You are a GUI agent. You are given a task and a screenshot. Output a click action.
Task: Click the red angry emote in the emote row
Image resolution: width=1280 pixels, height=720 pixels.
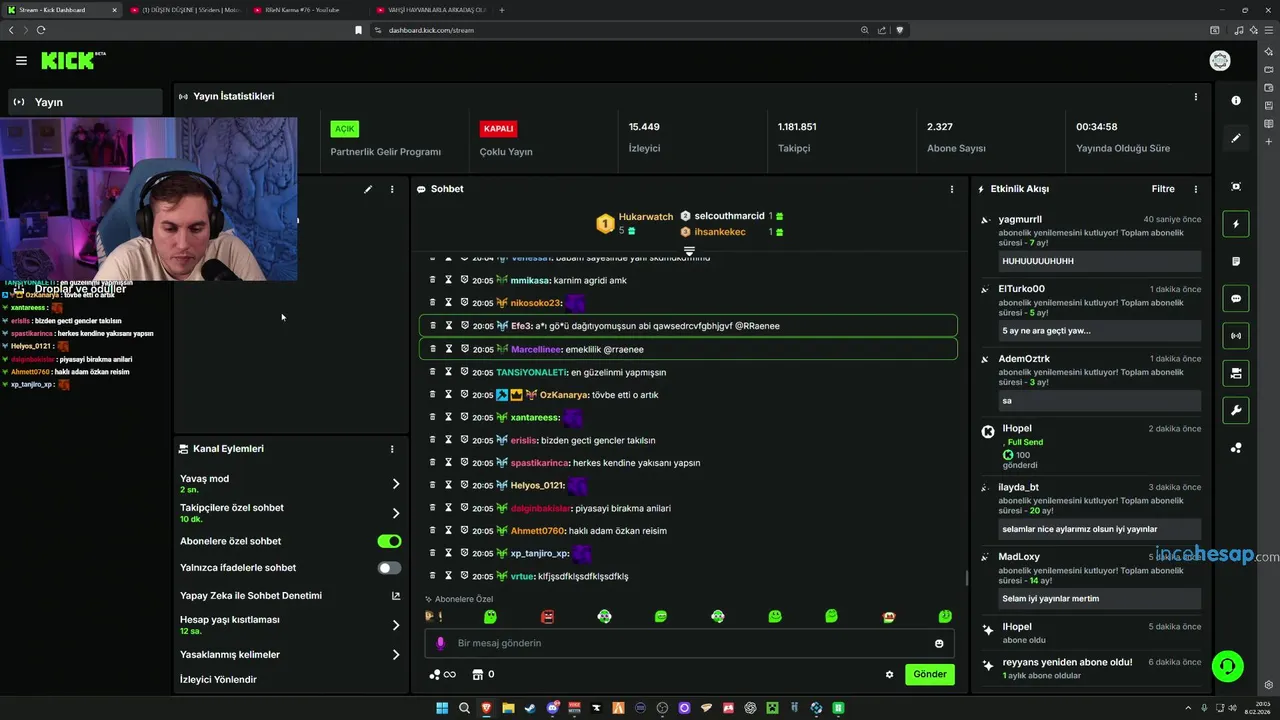(547, 617)
